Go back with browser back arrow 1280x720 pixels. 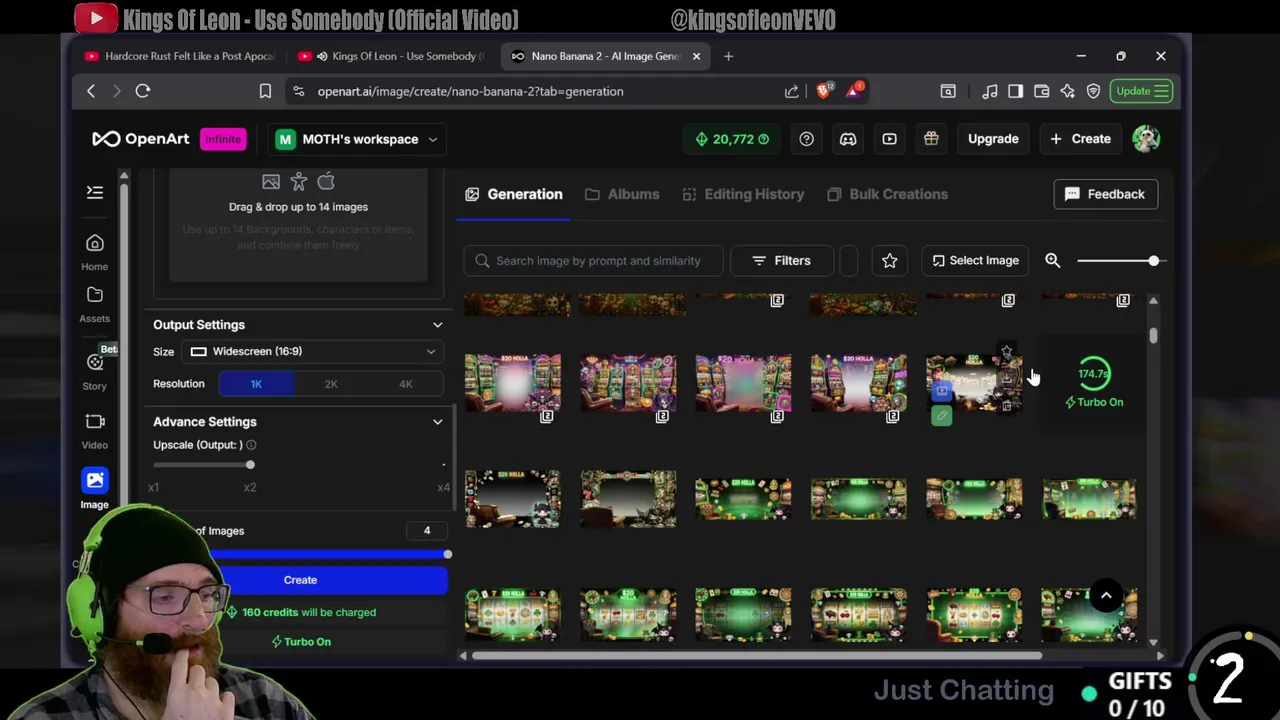(91, 91)
